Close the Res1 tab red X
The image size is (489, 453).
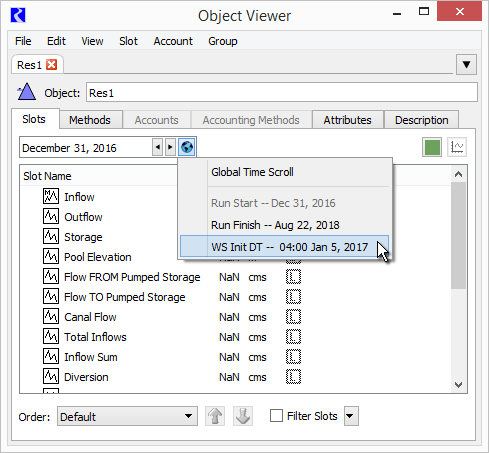coord(51,65)
